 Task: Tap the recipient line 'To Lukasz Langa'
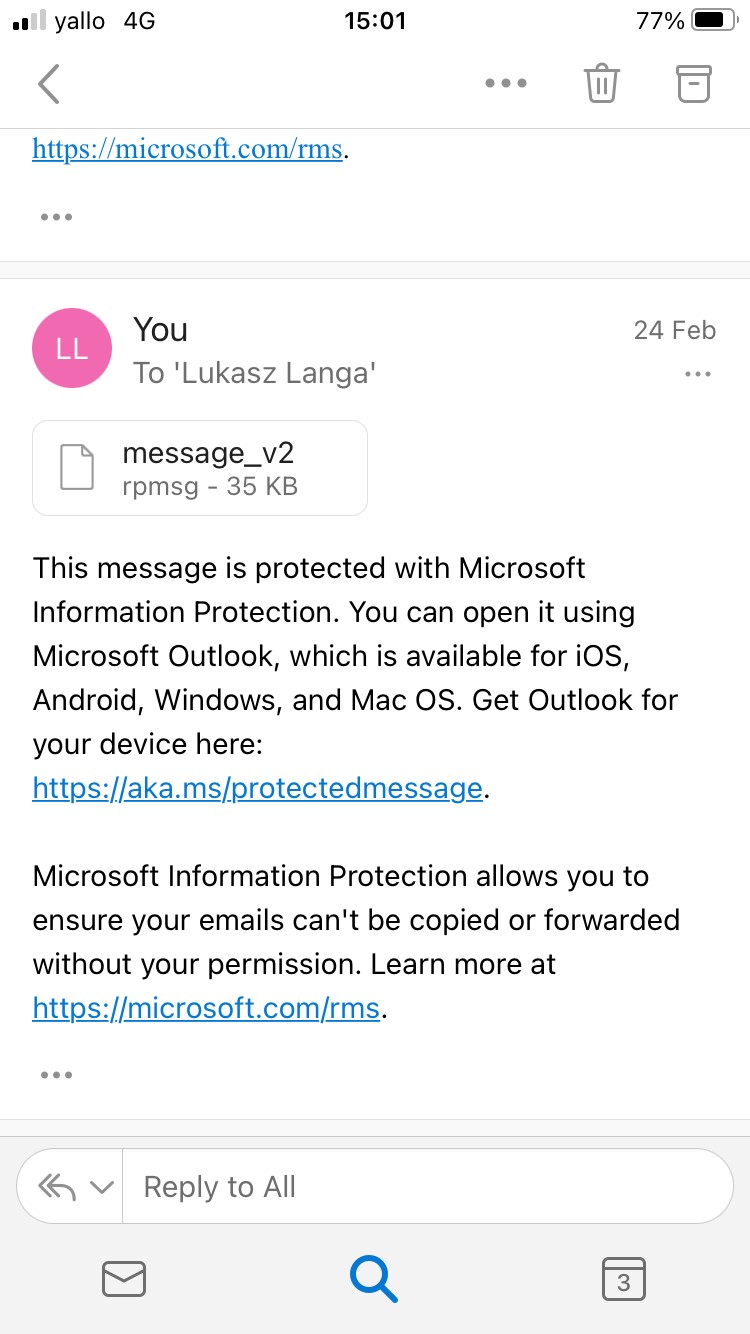pyautogui.click(x=255, y=373)
